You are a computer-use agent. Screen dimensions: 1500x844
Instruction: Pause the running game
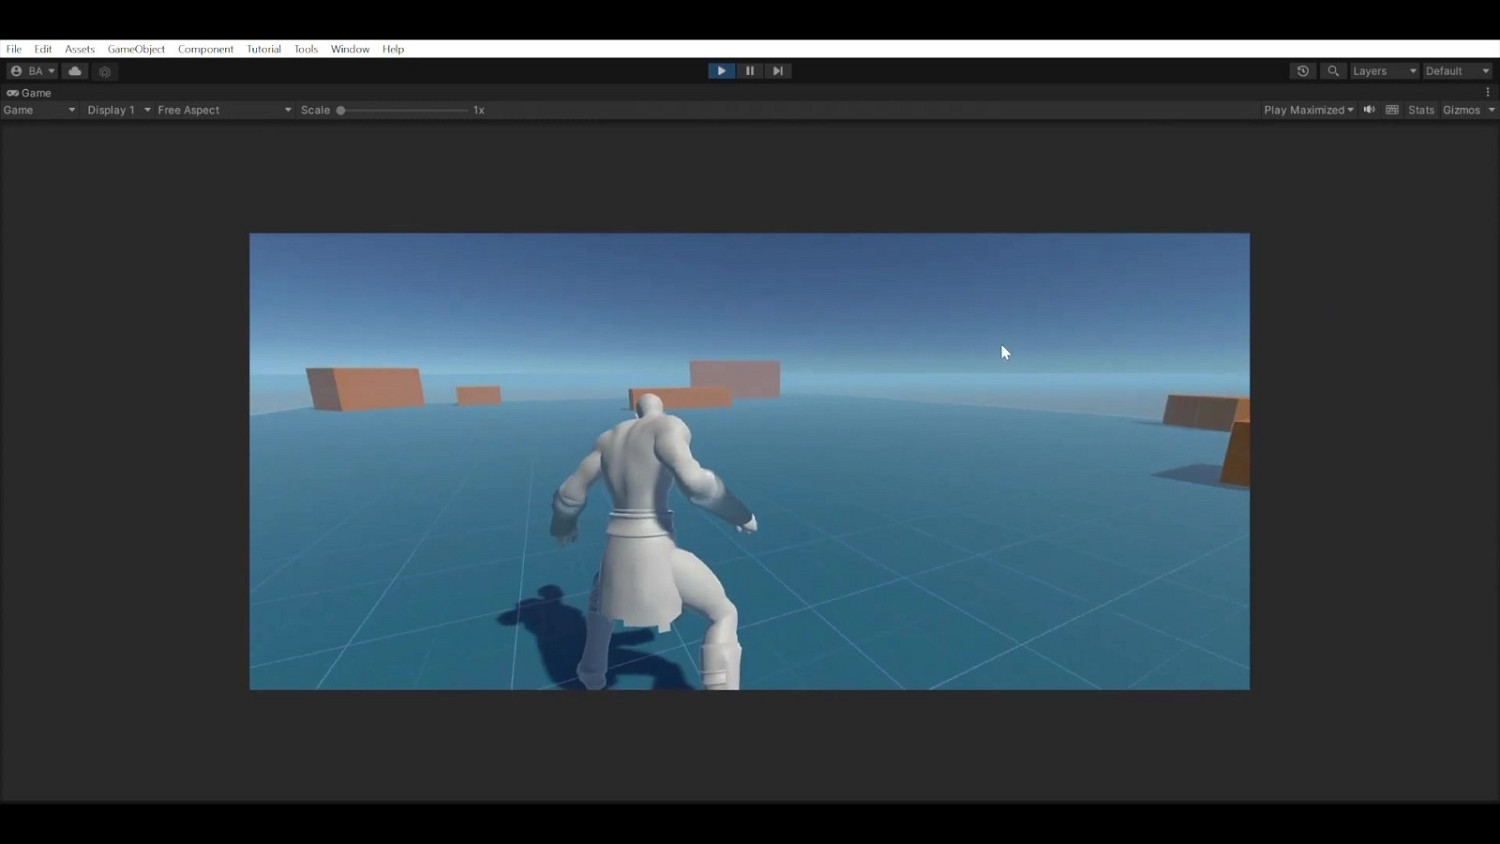[750, 71]
